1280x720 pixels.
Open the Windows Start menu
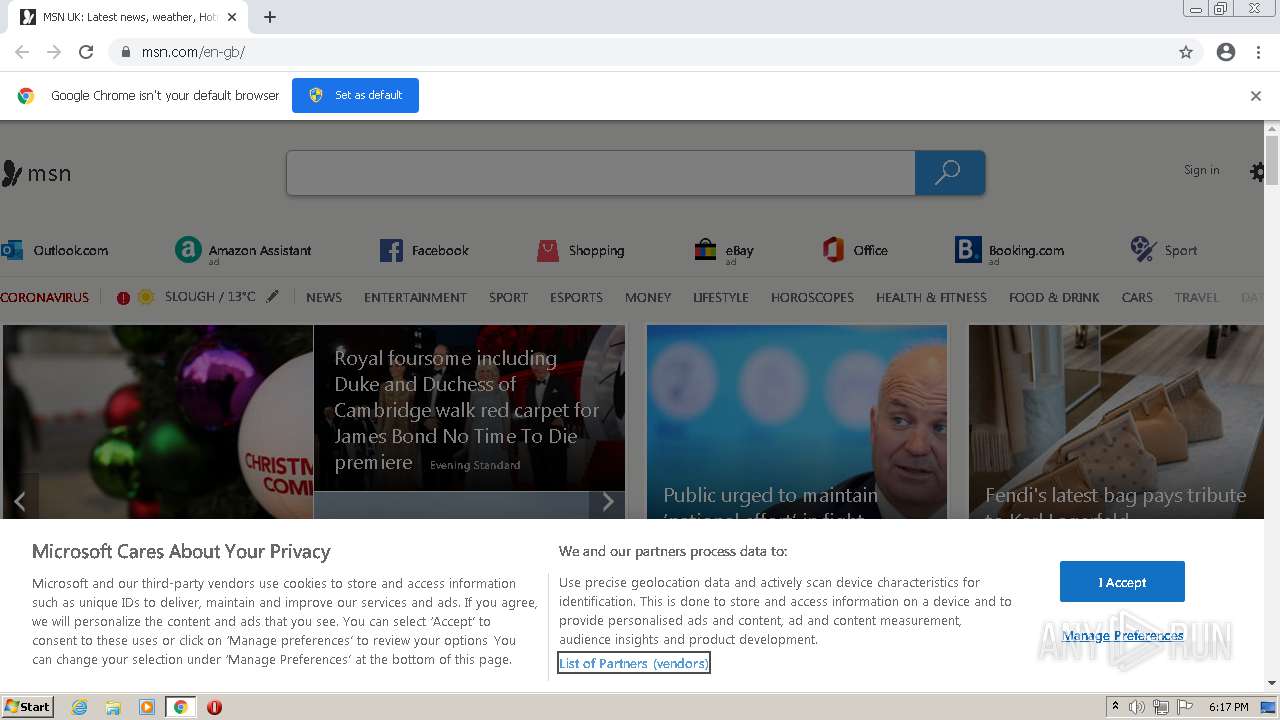pos(27,706)
